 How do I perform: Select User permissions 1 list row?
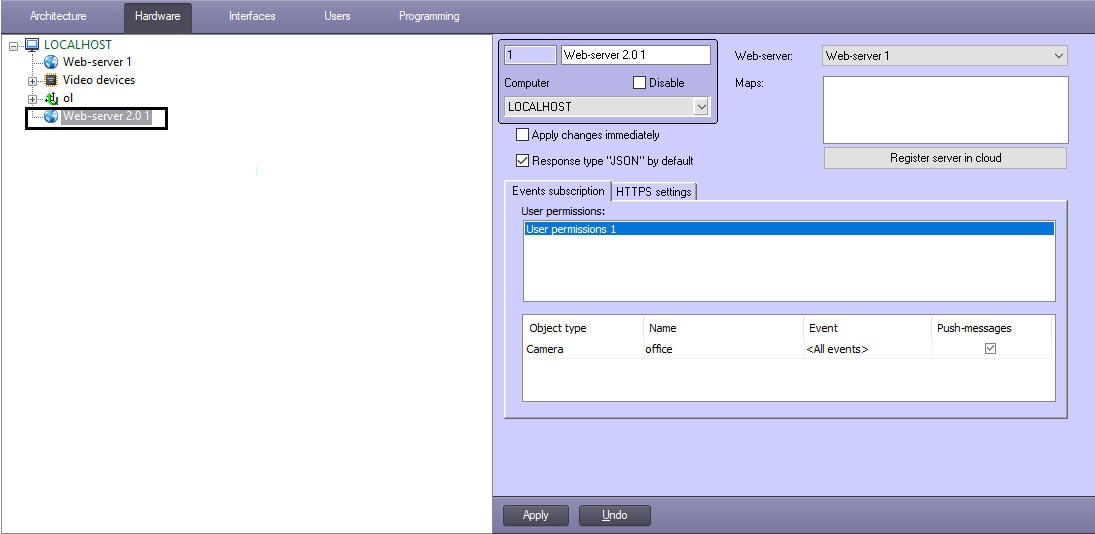coord(788,229)
